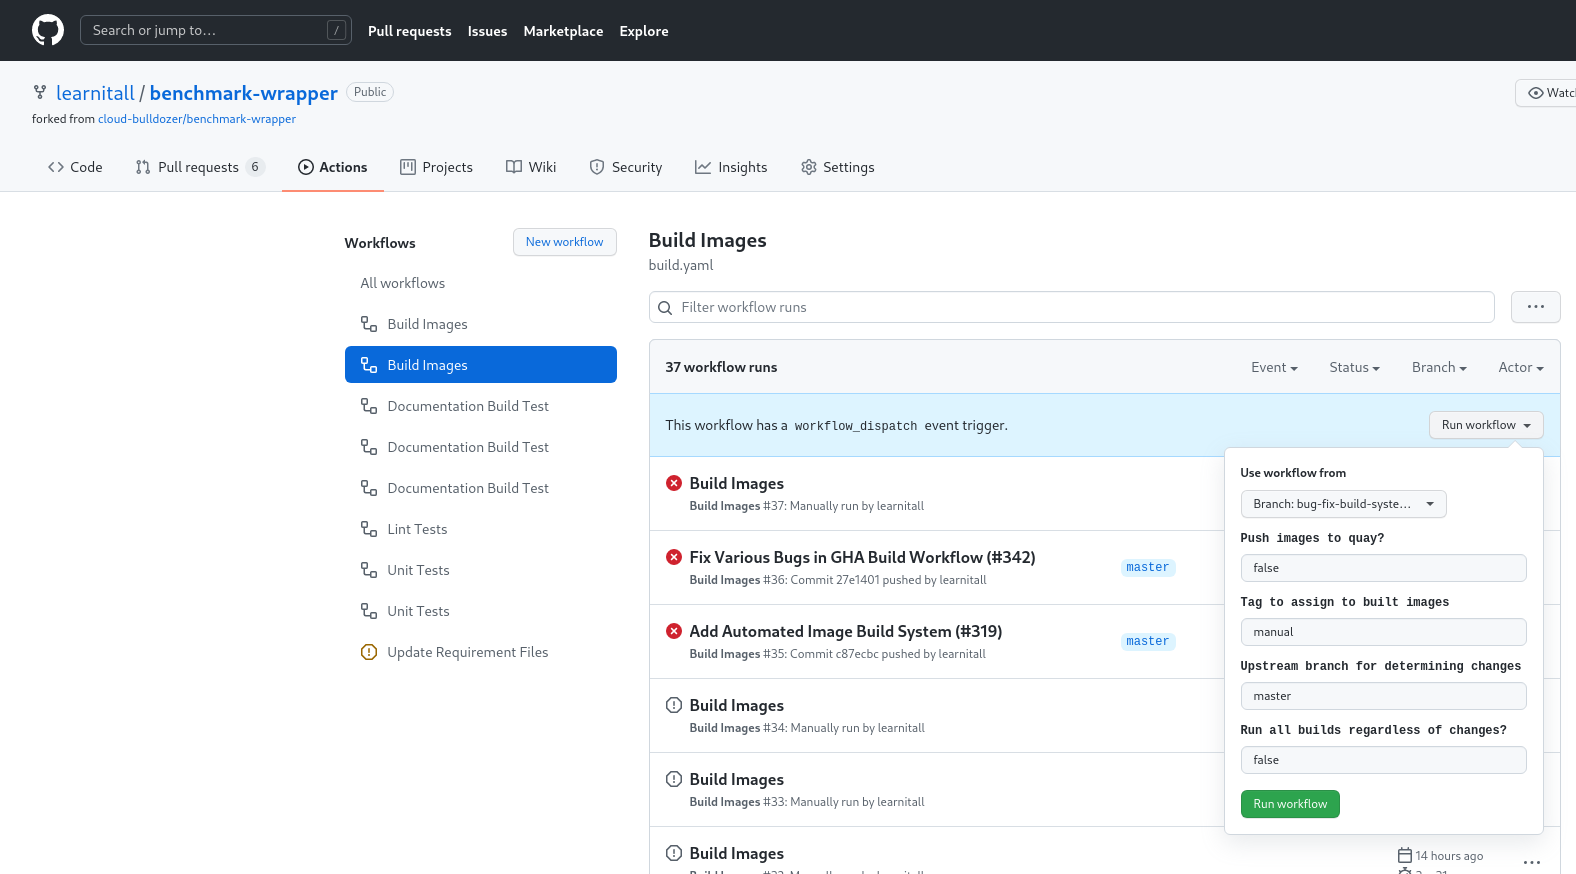The image size is (1576, 874).
Task: Open the three-dot menu for the 14 hours ago run
Action: point(1532,861)
